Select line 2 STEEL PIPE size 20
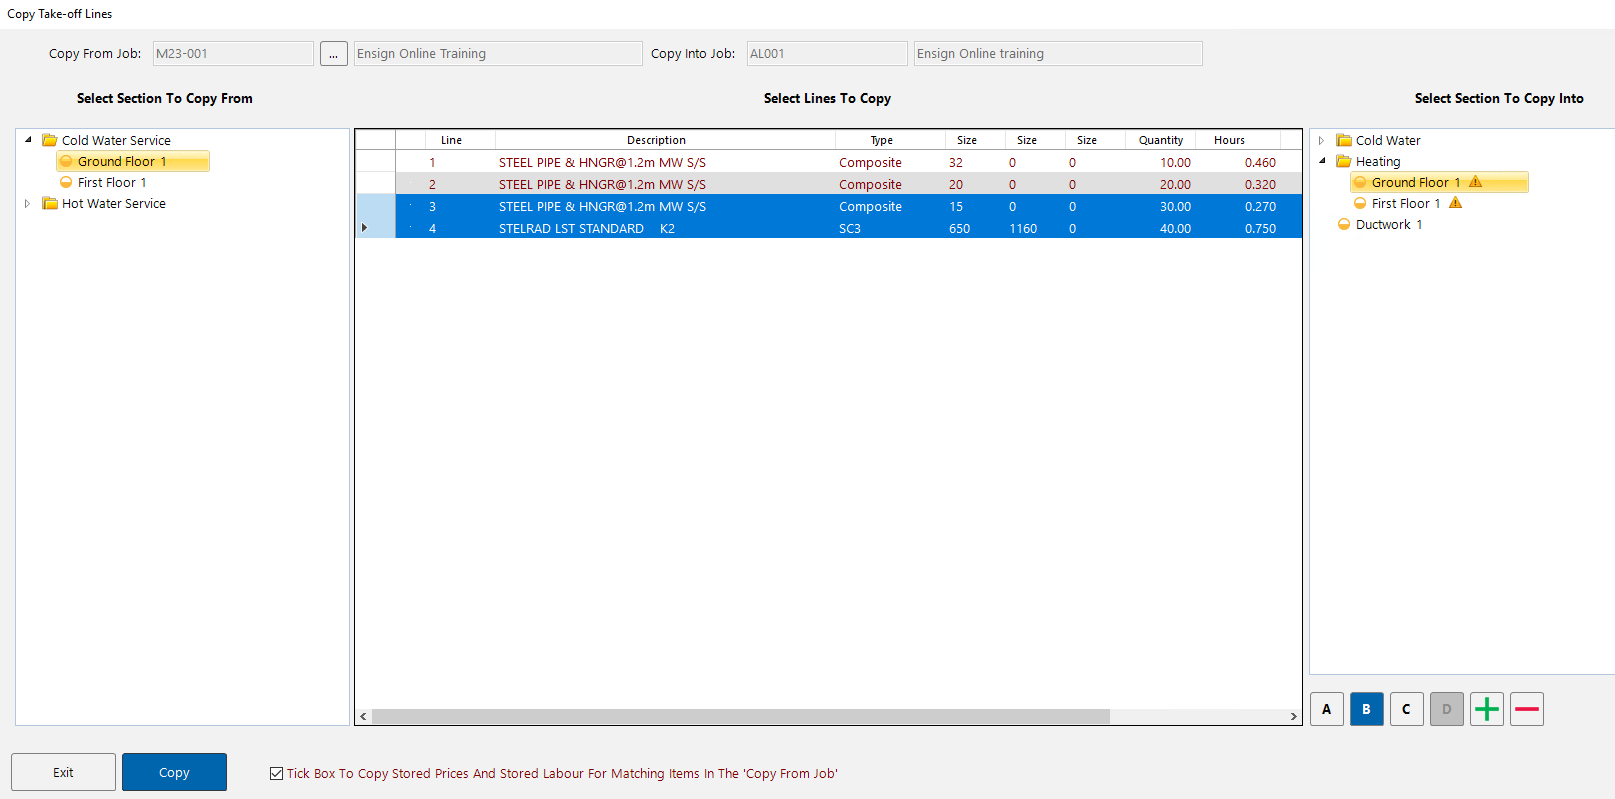The height and width of the screenshot is (799, 1615). [x=829, y=184]
